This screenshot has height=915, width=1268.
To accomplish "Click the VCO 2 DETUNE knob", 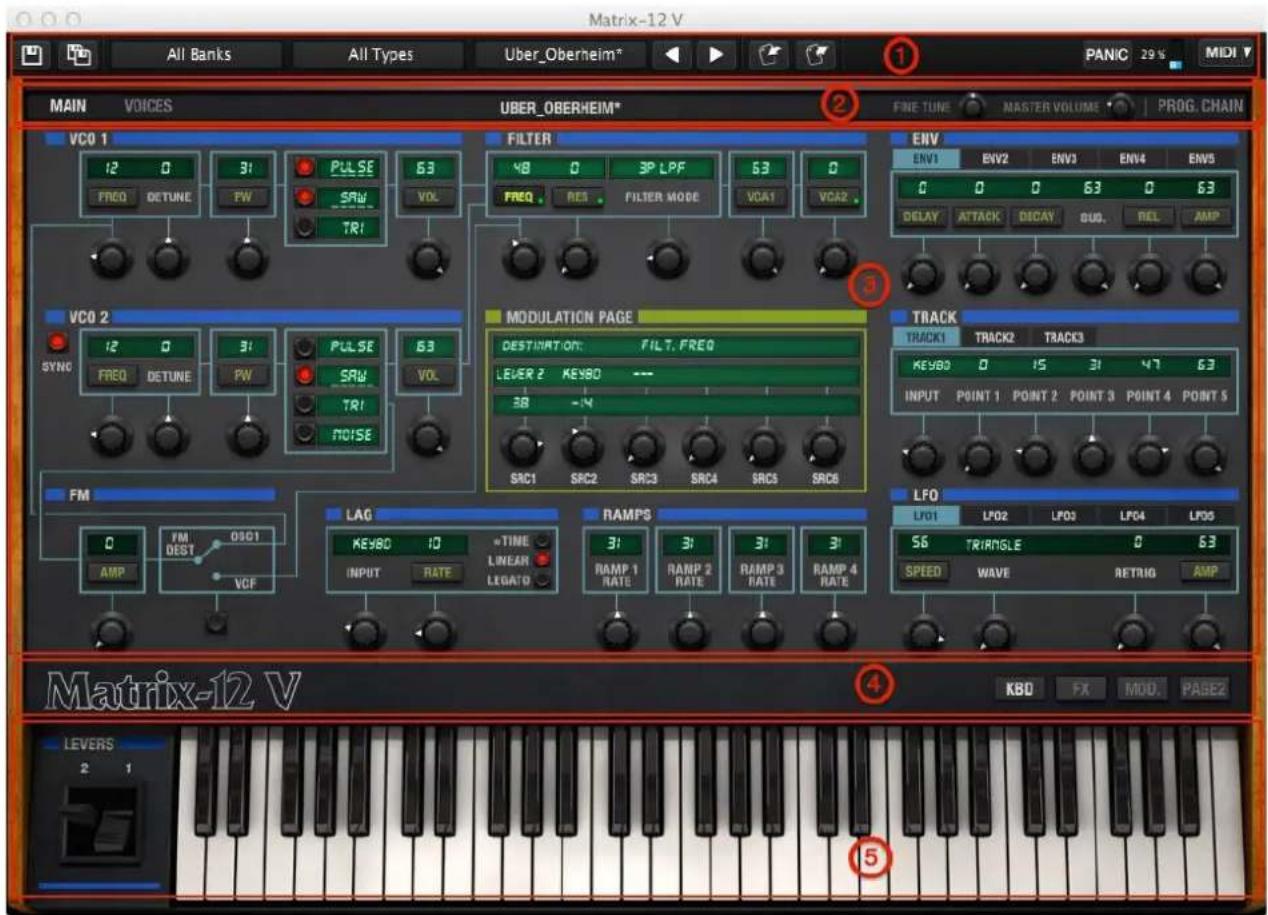I will click(x=167, y=437).
